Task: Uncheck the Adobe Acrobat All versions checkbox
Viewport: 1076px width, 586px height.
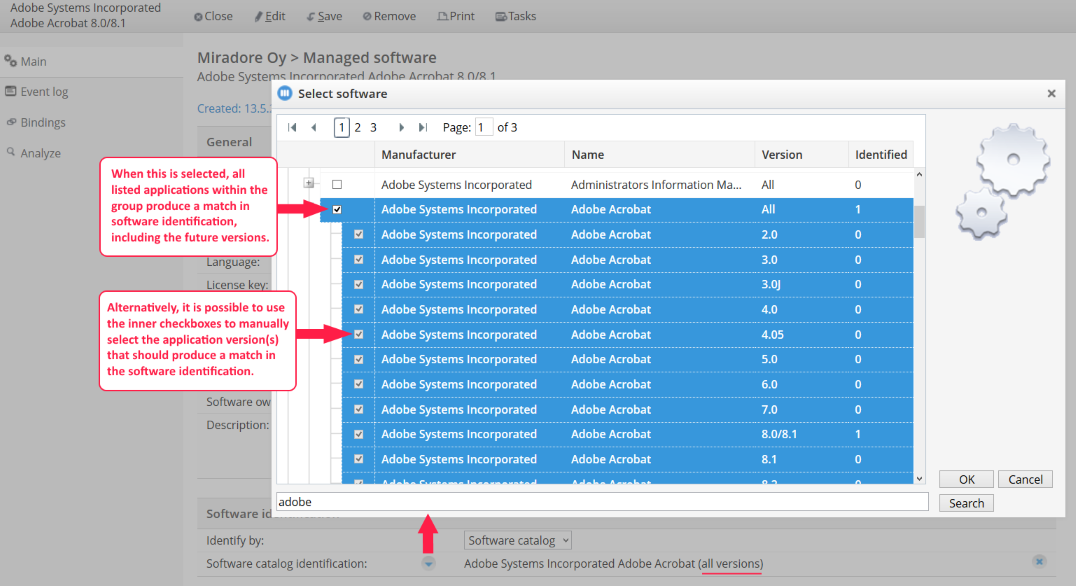Action: click(x=337, y=209)
